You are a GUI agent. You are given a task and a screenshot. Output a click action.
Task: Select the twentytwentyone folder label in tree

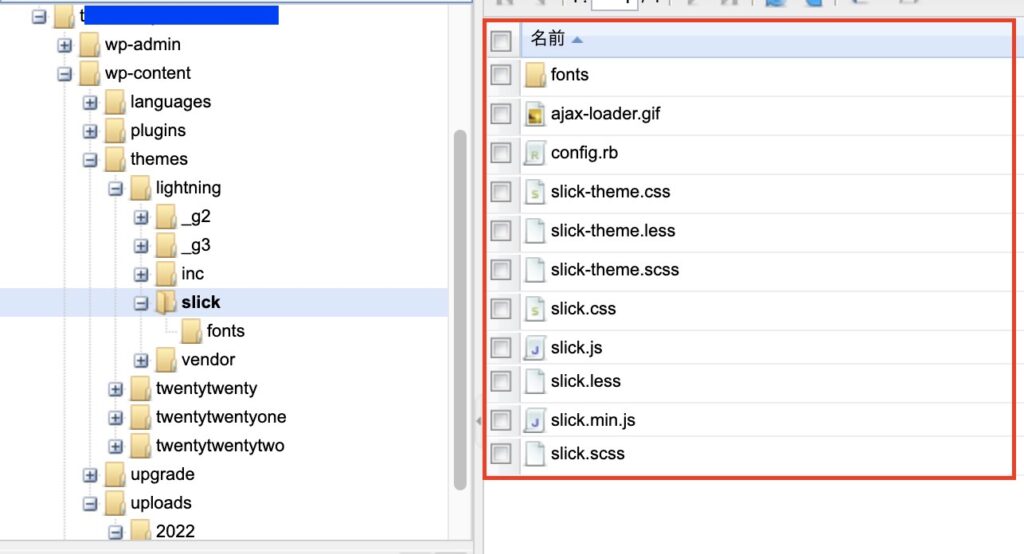pos(221,417)
